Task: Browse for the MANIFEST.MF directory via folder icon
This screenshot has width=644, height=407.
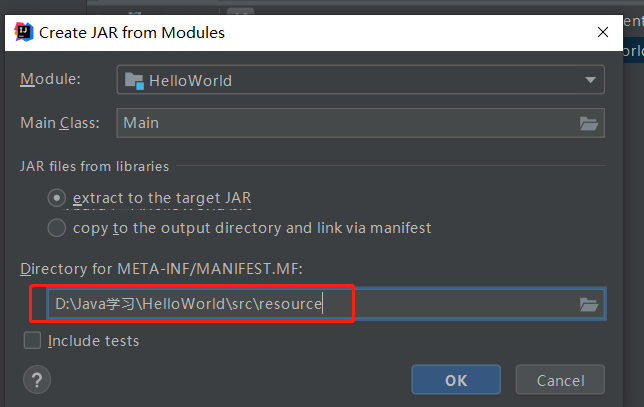Action: (589, 304)
